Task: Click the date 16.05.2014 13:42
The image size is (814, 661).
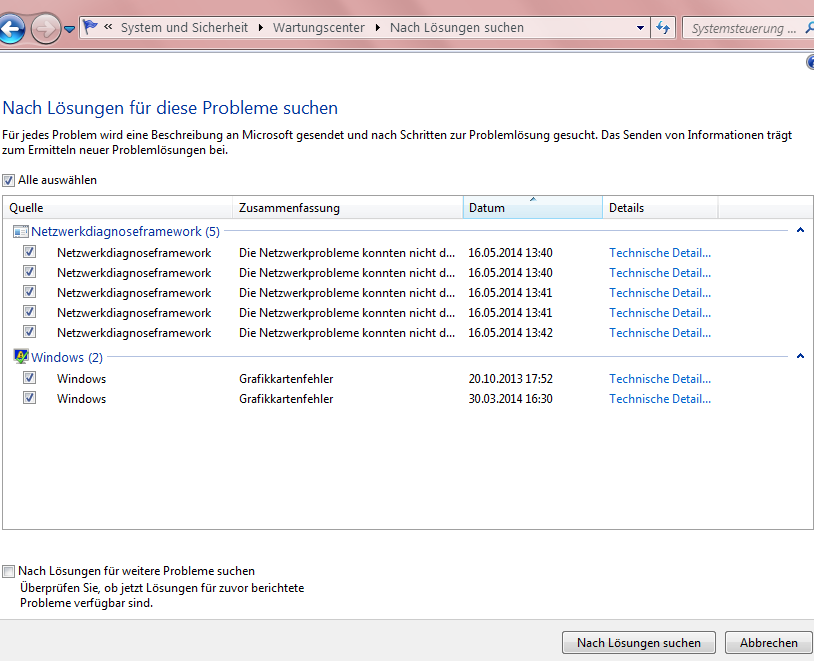Action: 510,333
